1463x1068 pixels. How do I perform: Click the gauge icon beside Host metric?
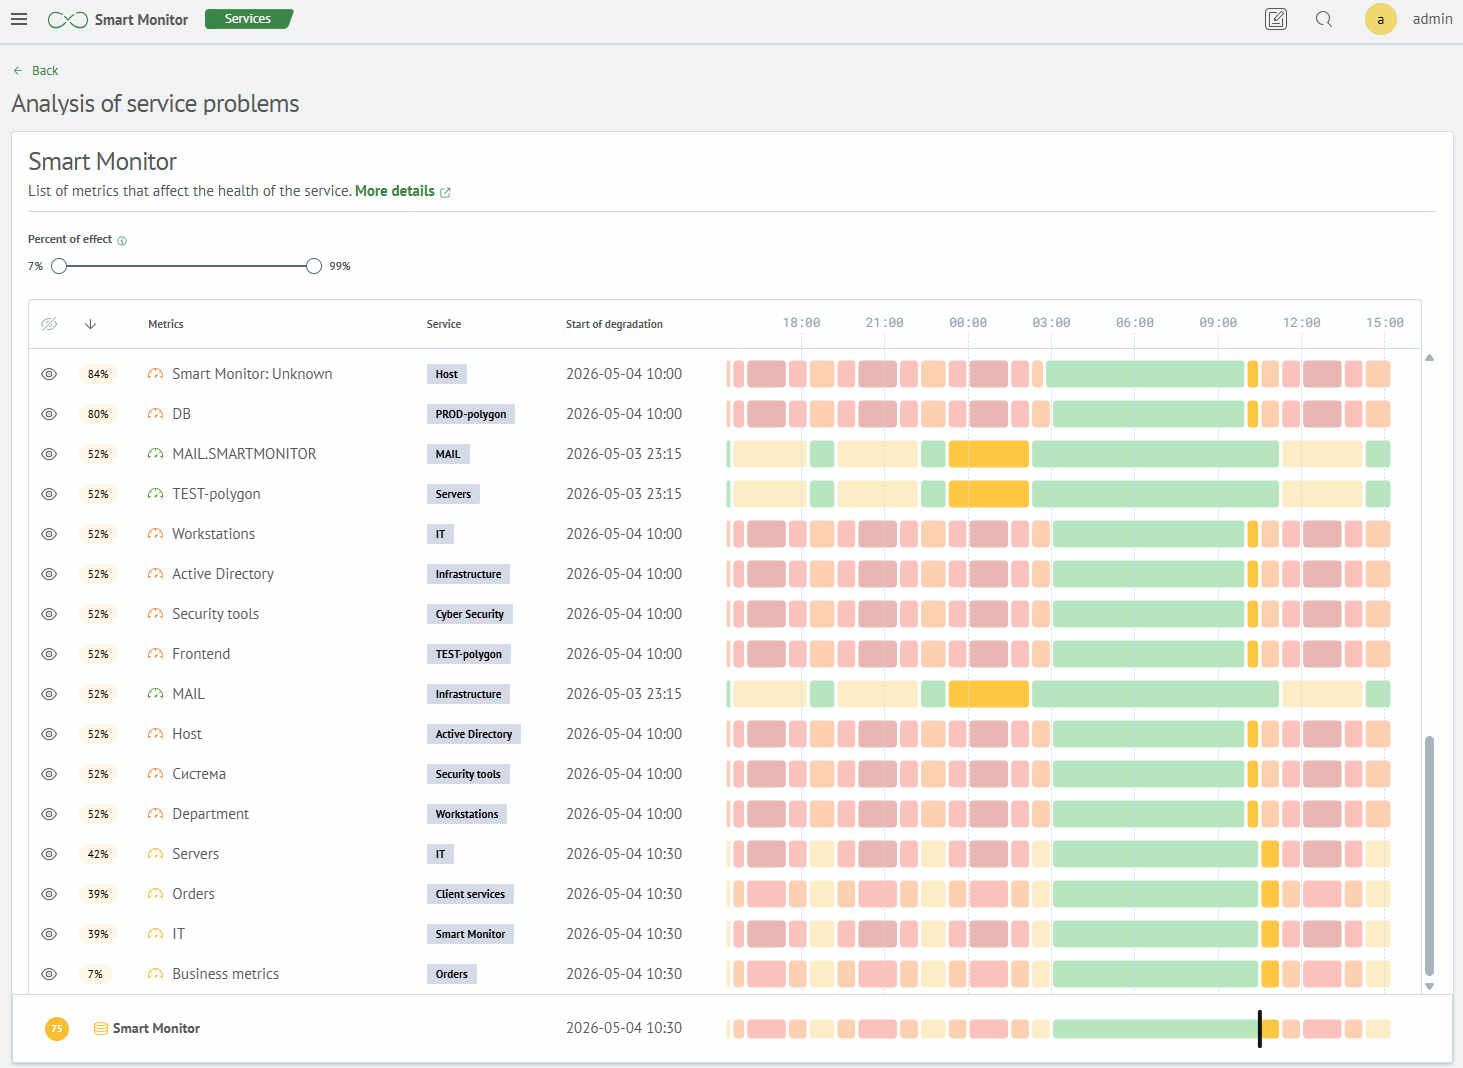click(x=155, y=734)
